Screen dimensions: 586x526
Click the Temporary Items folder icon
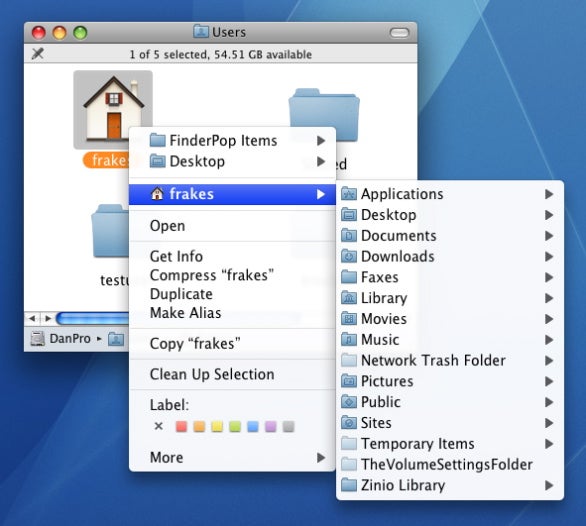point(349,443)
